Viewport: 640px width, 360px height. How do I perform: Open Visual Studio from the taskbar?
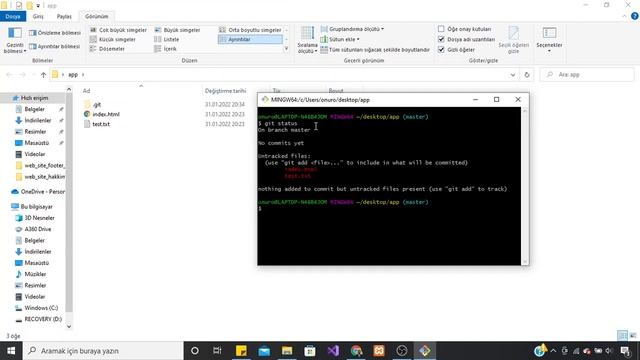[x=333, y=351]
